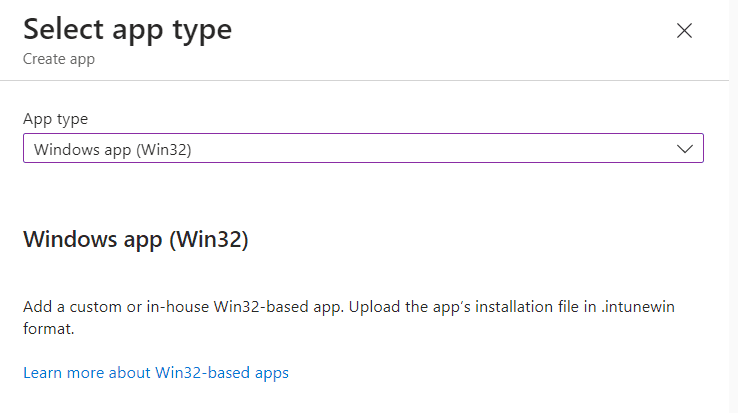The height and width of the screenshot is (413, 738).
Task: Click the chevron arrow in App type box
Action: (685, 149)
